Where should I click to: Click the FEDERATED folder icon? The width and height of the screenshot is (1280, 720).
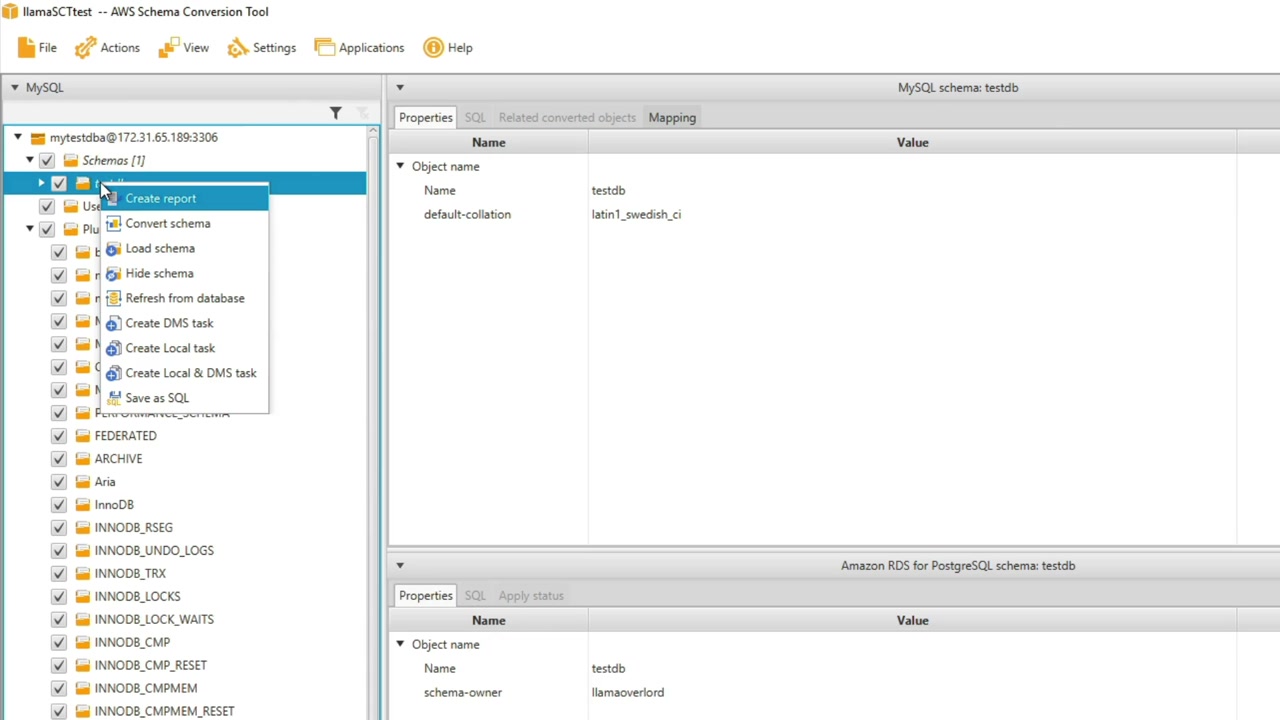pyautogui.click(x=83, y=436)
